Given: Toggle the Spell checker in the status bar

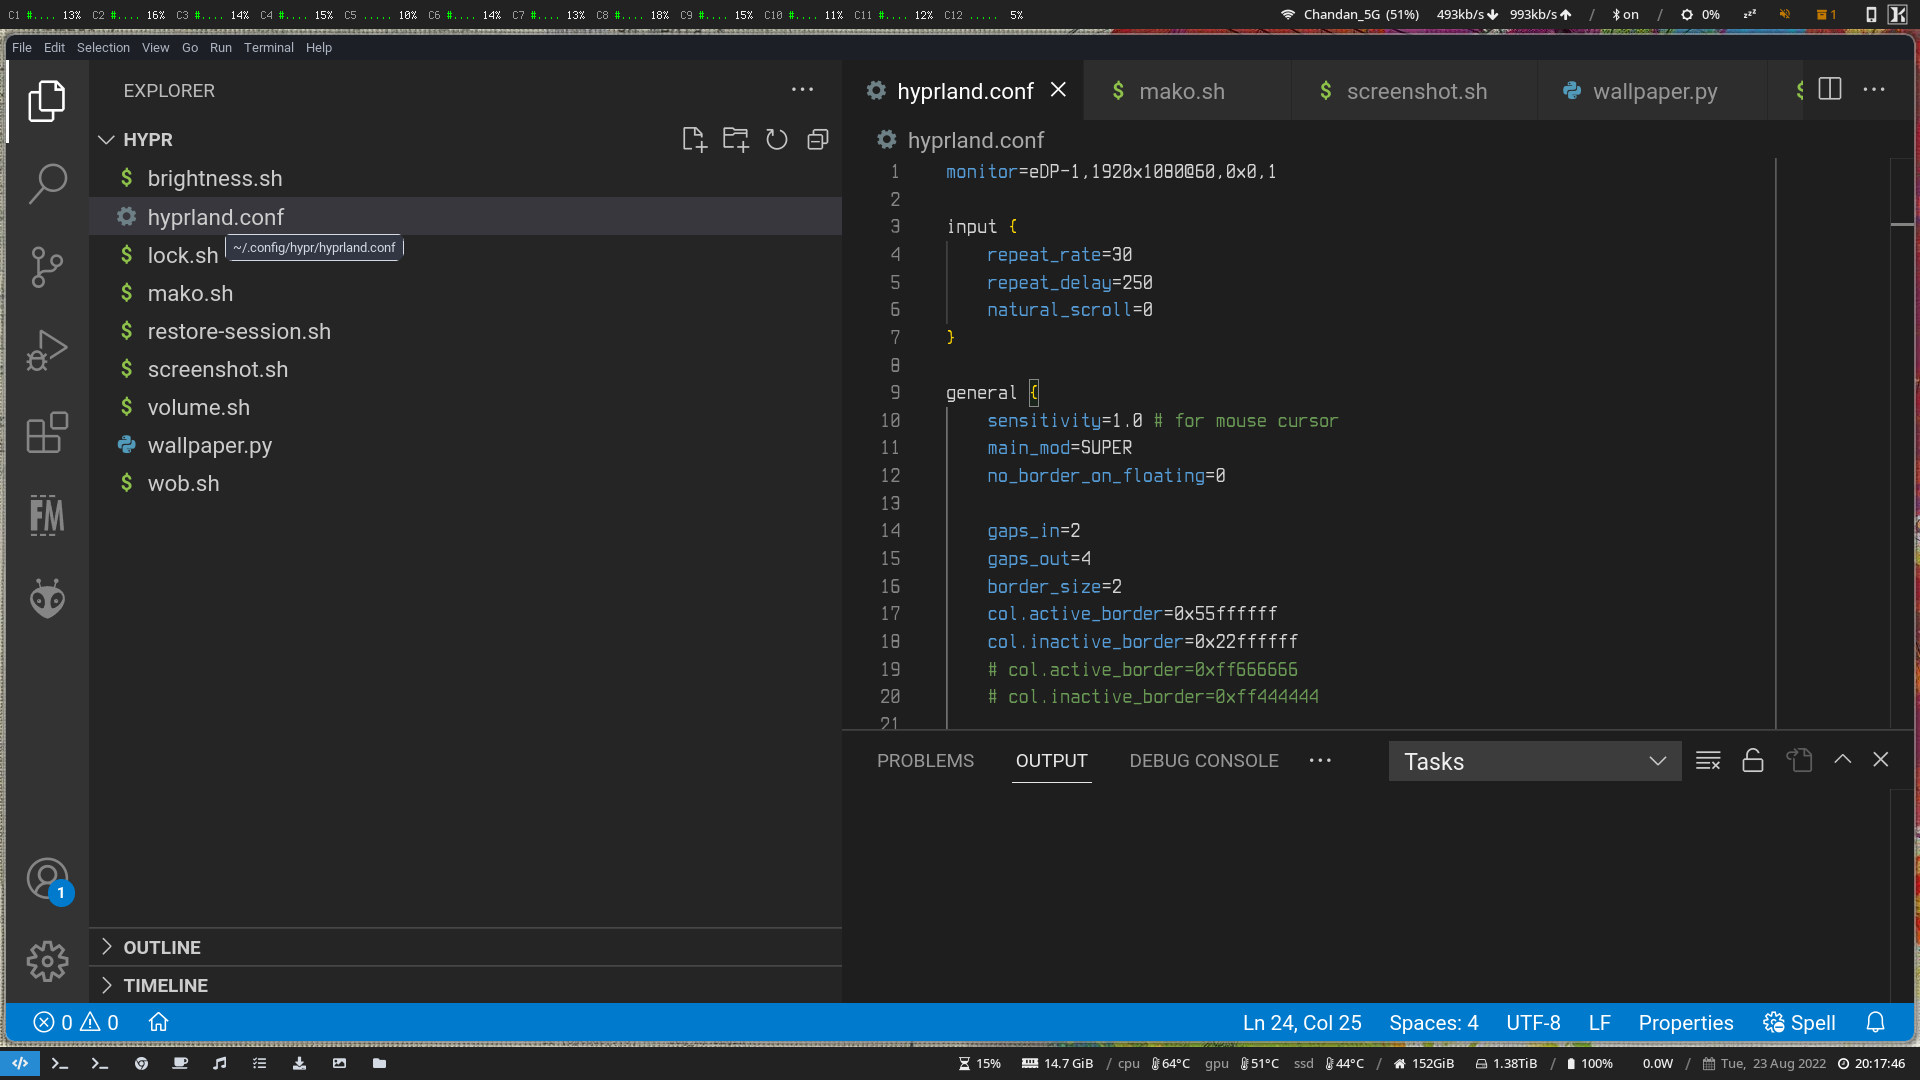Looking at the screenshot, I should tap(1798, 1022).
